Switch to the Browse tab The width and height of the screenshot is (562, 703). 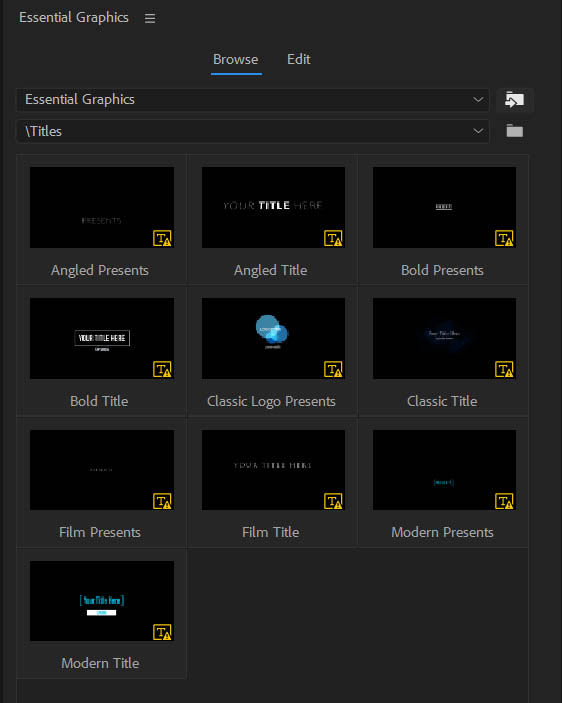(x=236, y=59)
